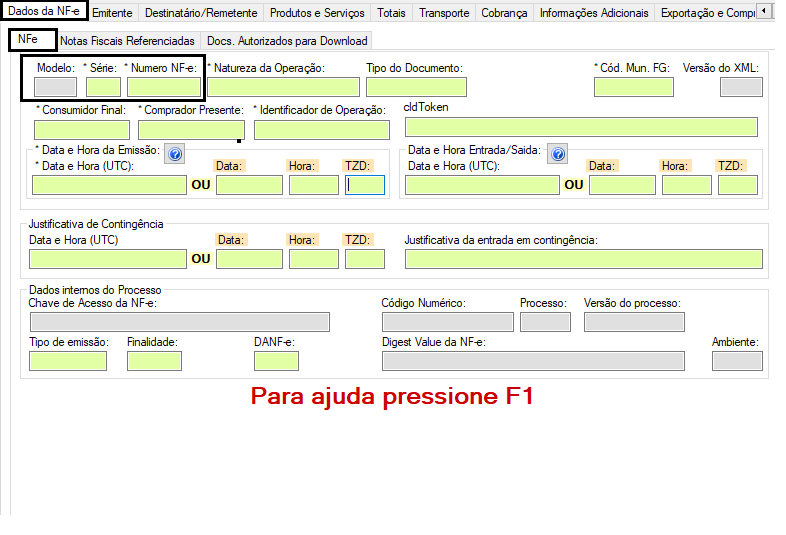
Task: Click Justificativa da entrada em contingência field
Action: [x=583, y=259]
